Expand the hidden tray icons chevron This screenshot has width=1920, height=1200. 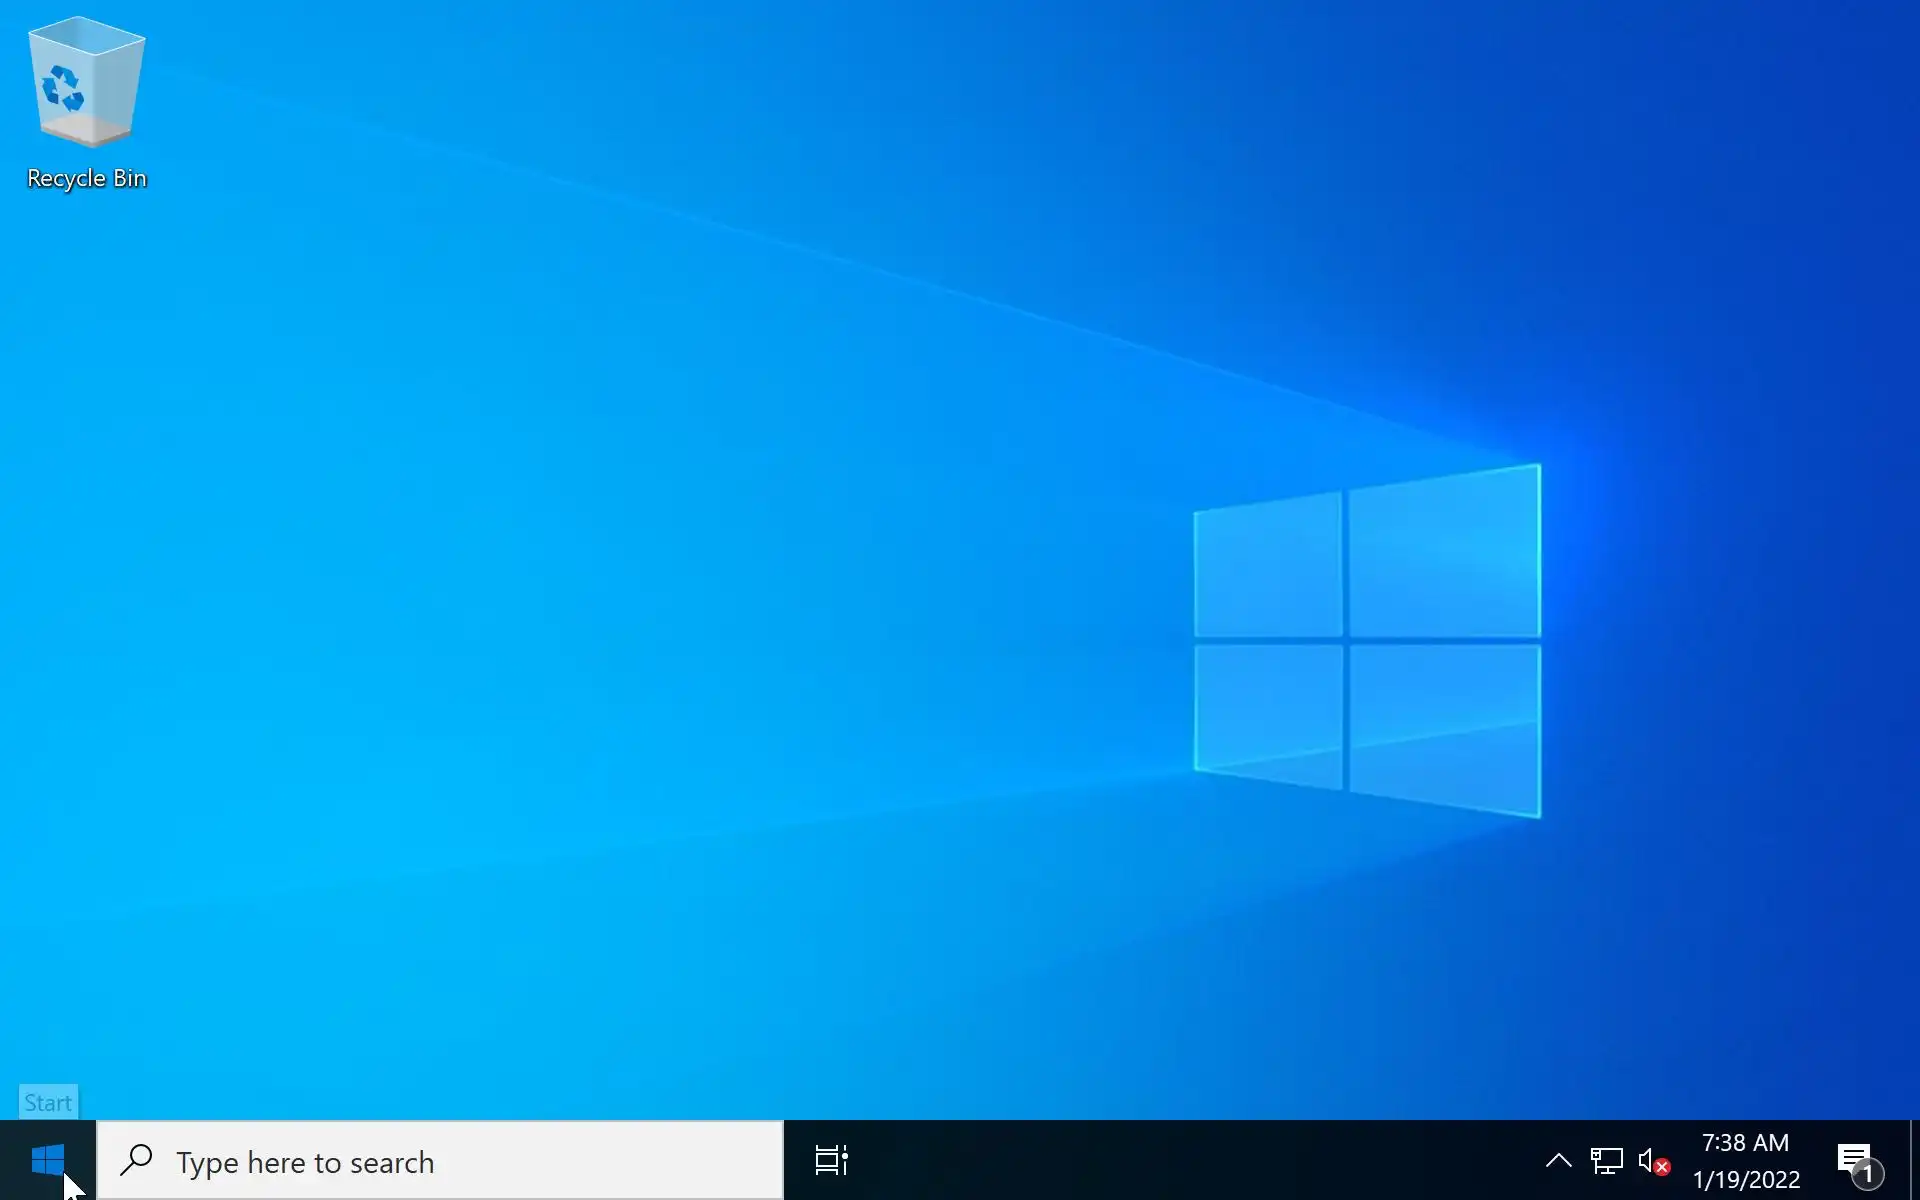click(x=1558, y=1161)
